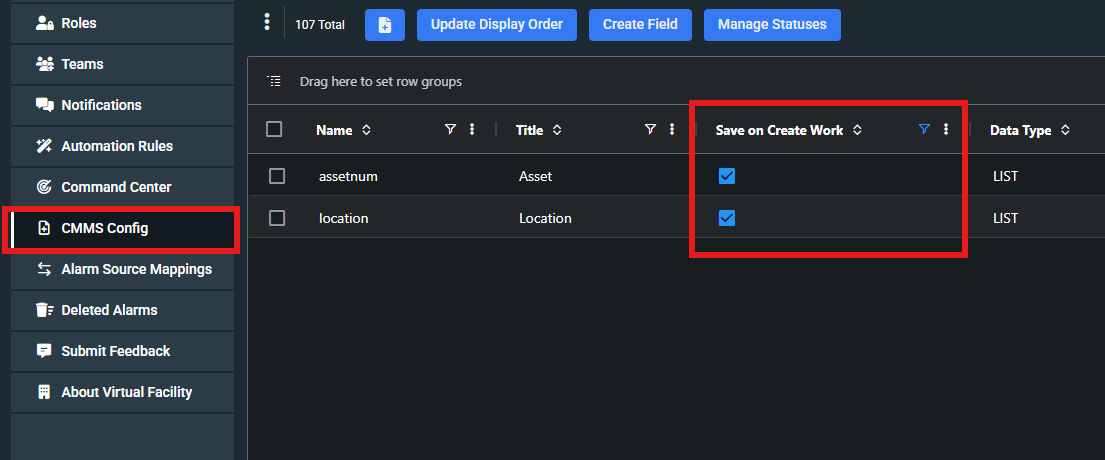Click the Drag here to set row groups area
The image size is (1105, 460).
pyautogui.click(x=381, y=82)
